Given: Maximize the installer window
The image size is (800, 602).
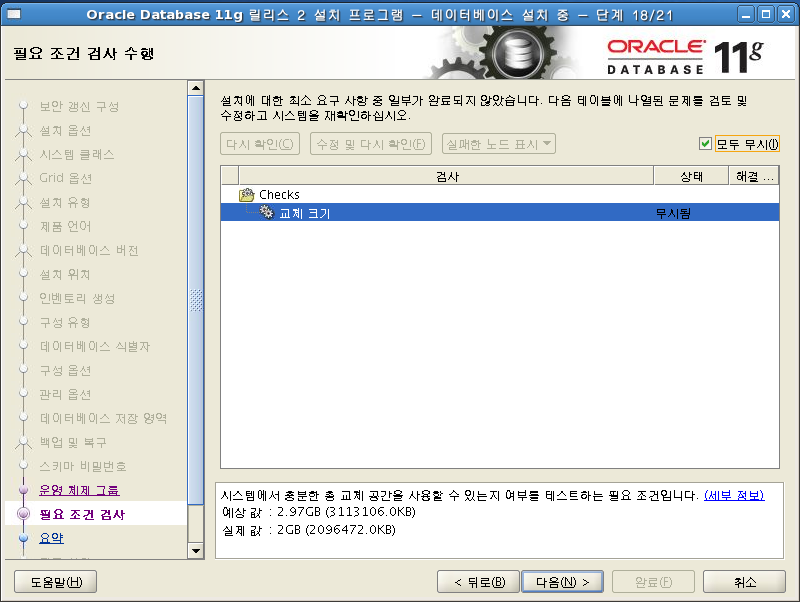Looking at the screenshot, I should (766, 14).
